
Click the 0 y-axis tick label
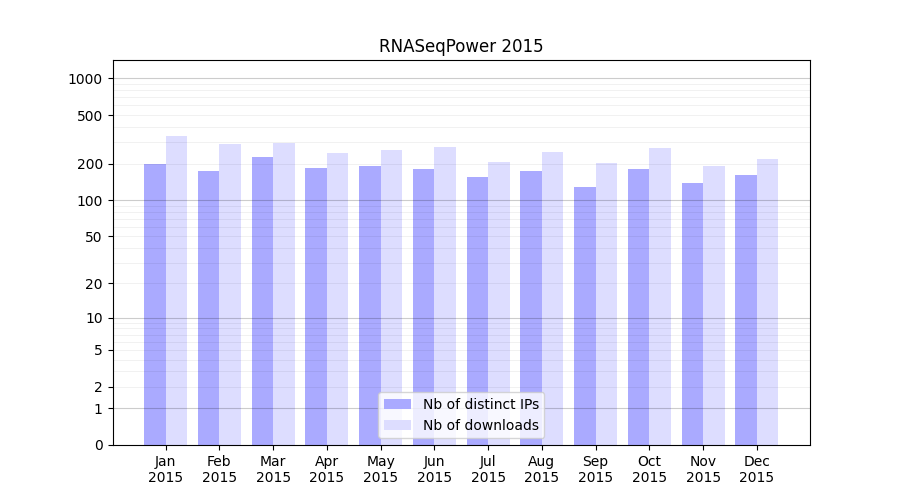tap(98, 445)
